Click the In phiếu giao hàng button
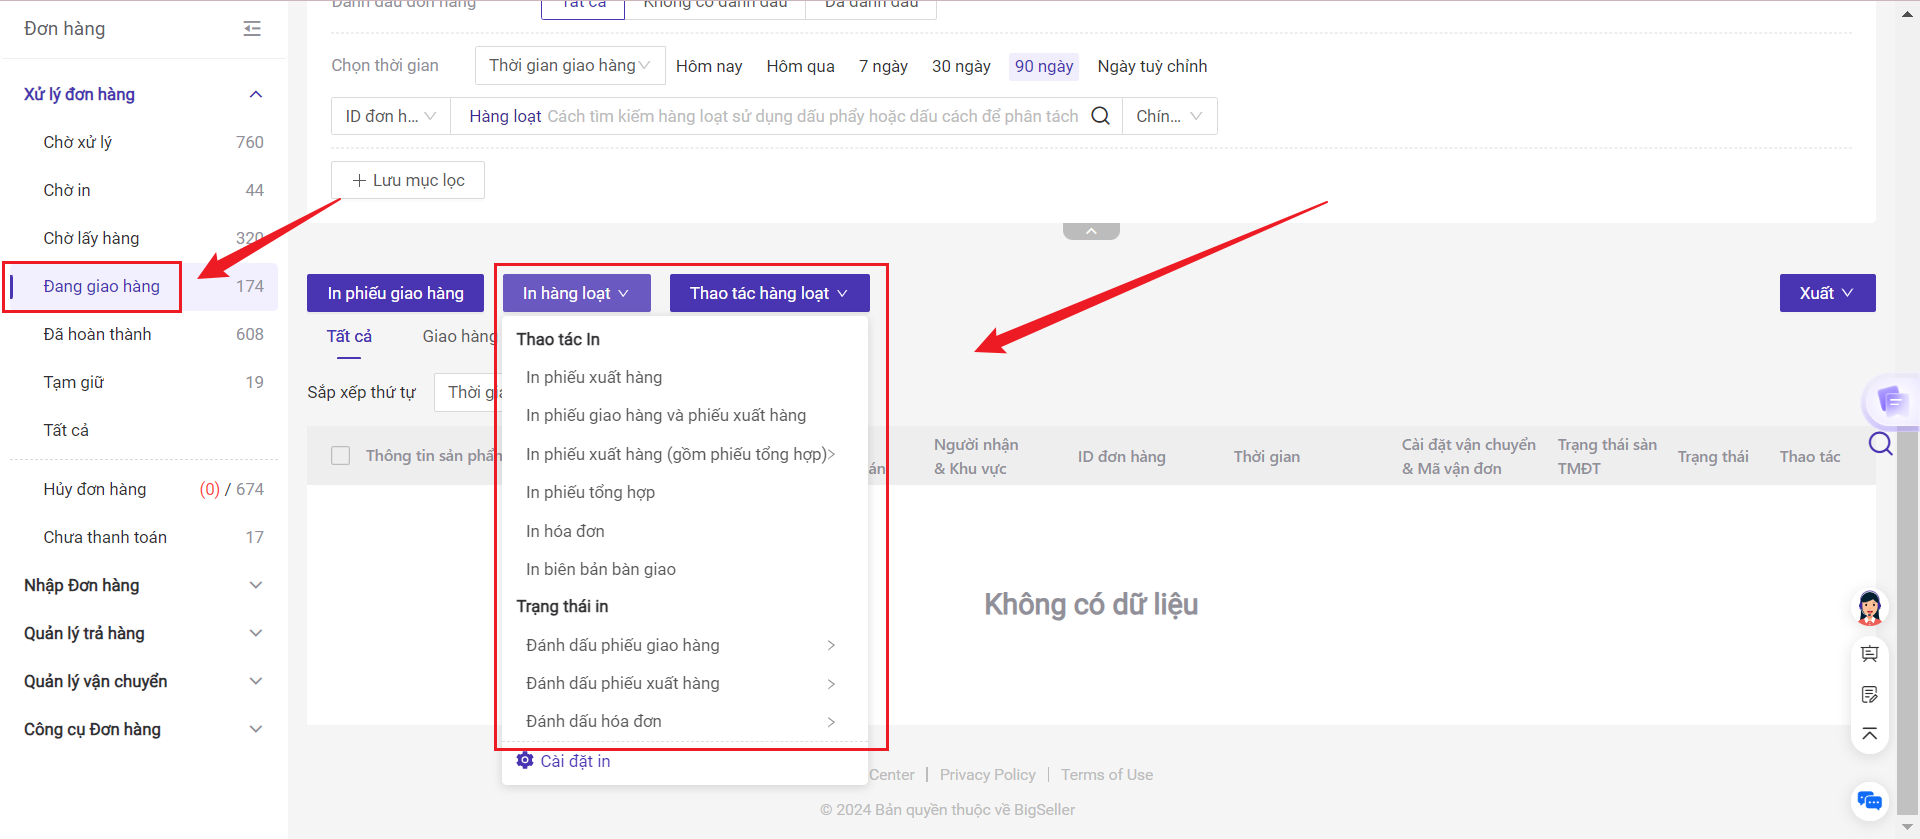 (395, 293)
